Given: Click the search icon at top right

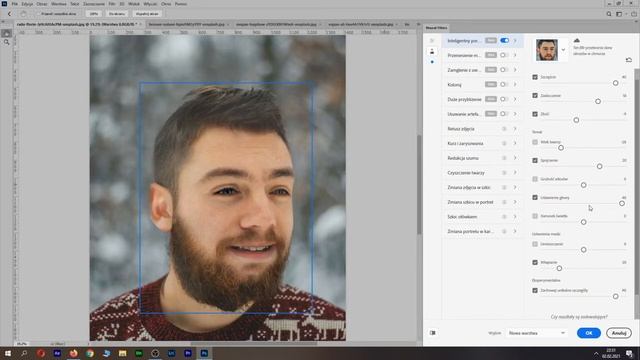Looking at the screenshot, I should (609, 14).
